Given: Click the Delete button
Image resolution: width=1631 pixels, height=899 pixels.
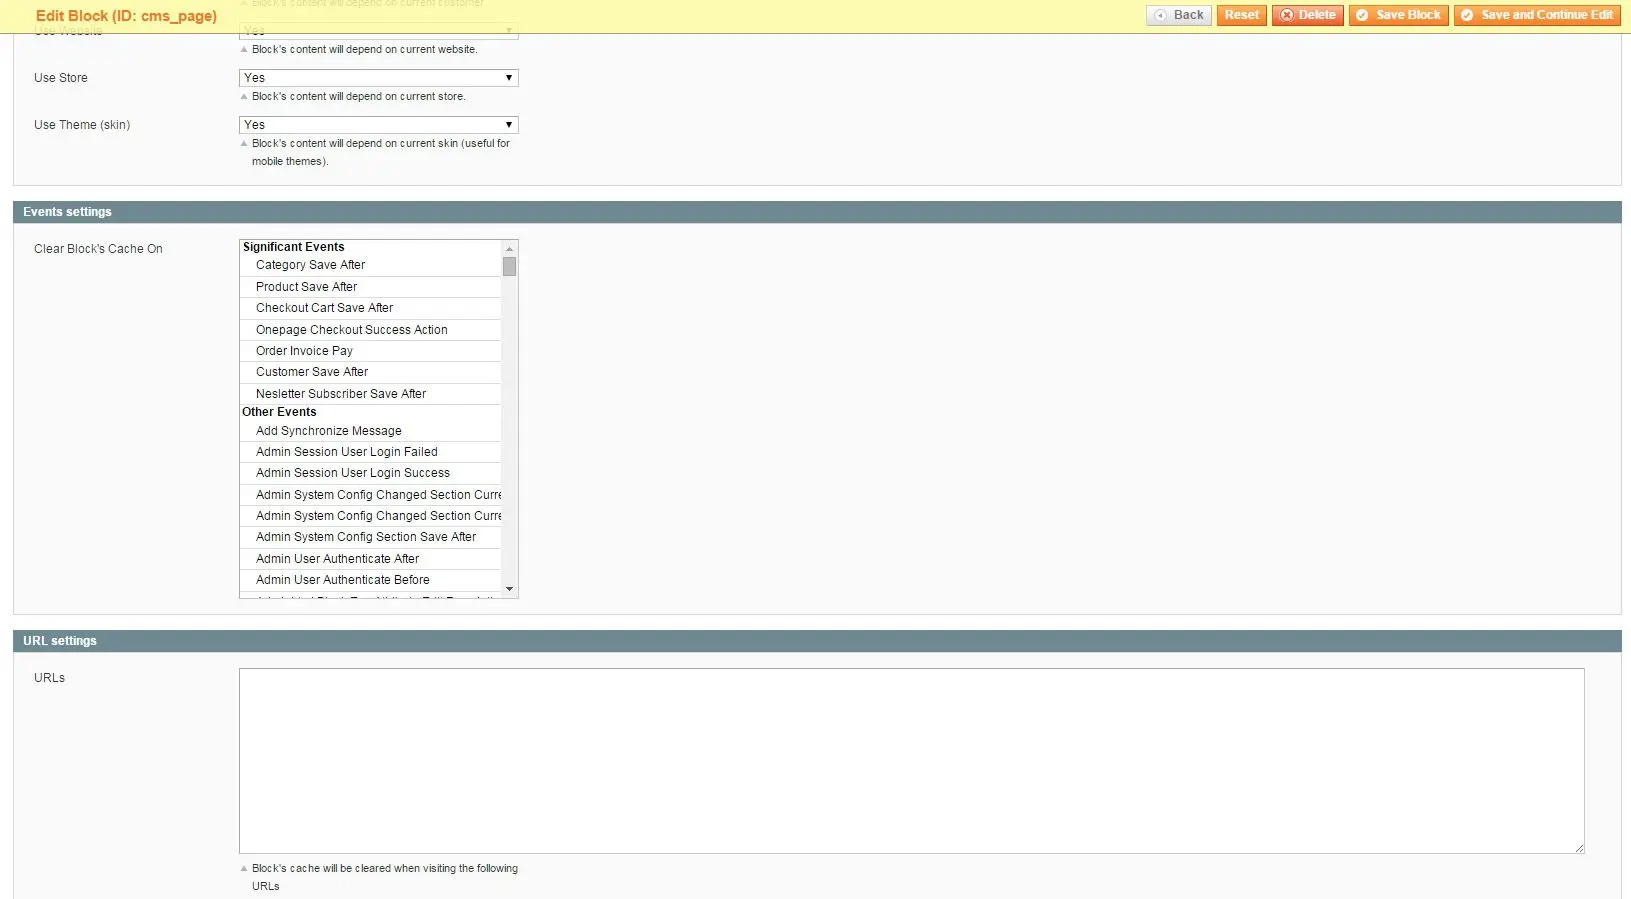Looking at the screenshot, I should [x=1308, y=15].
